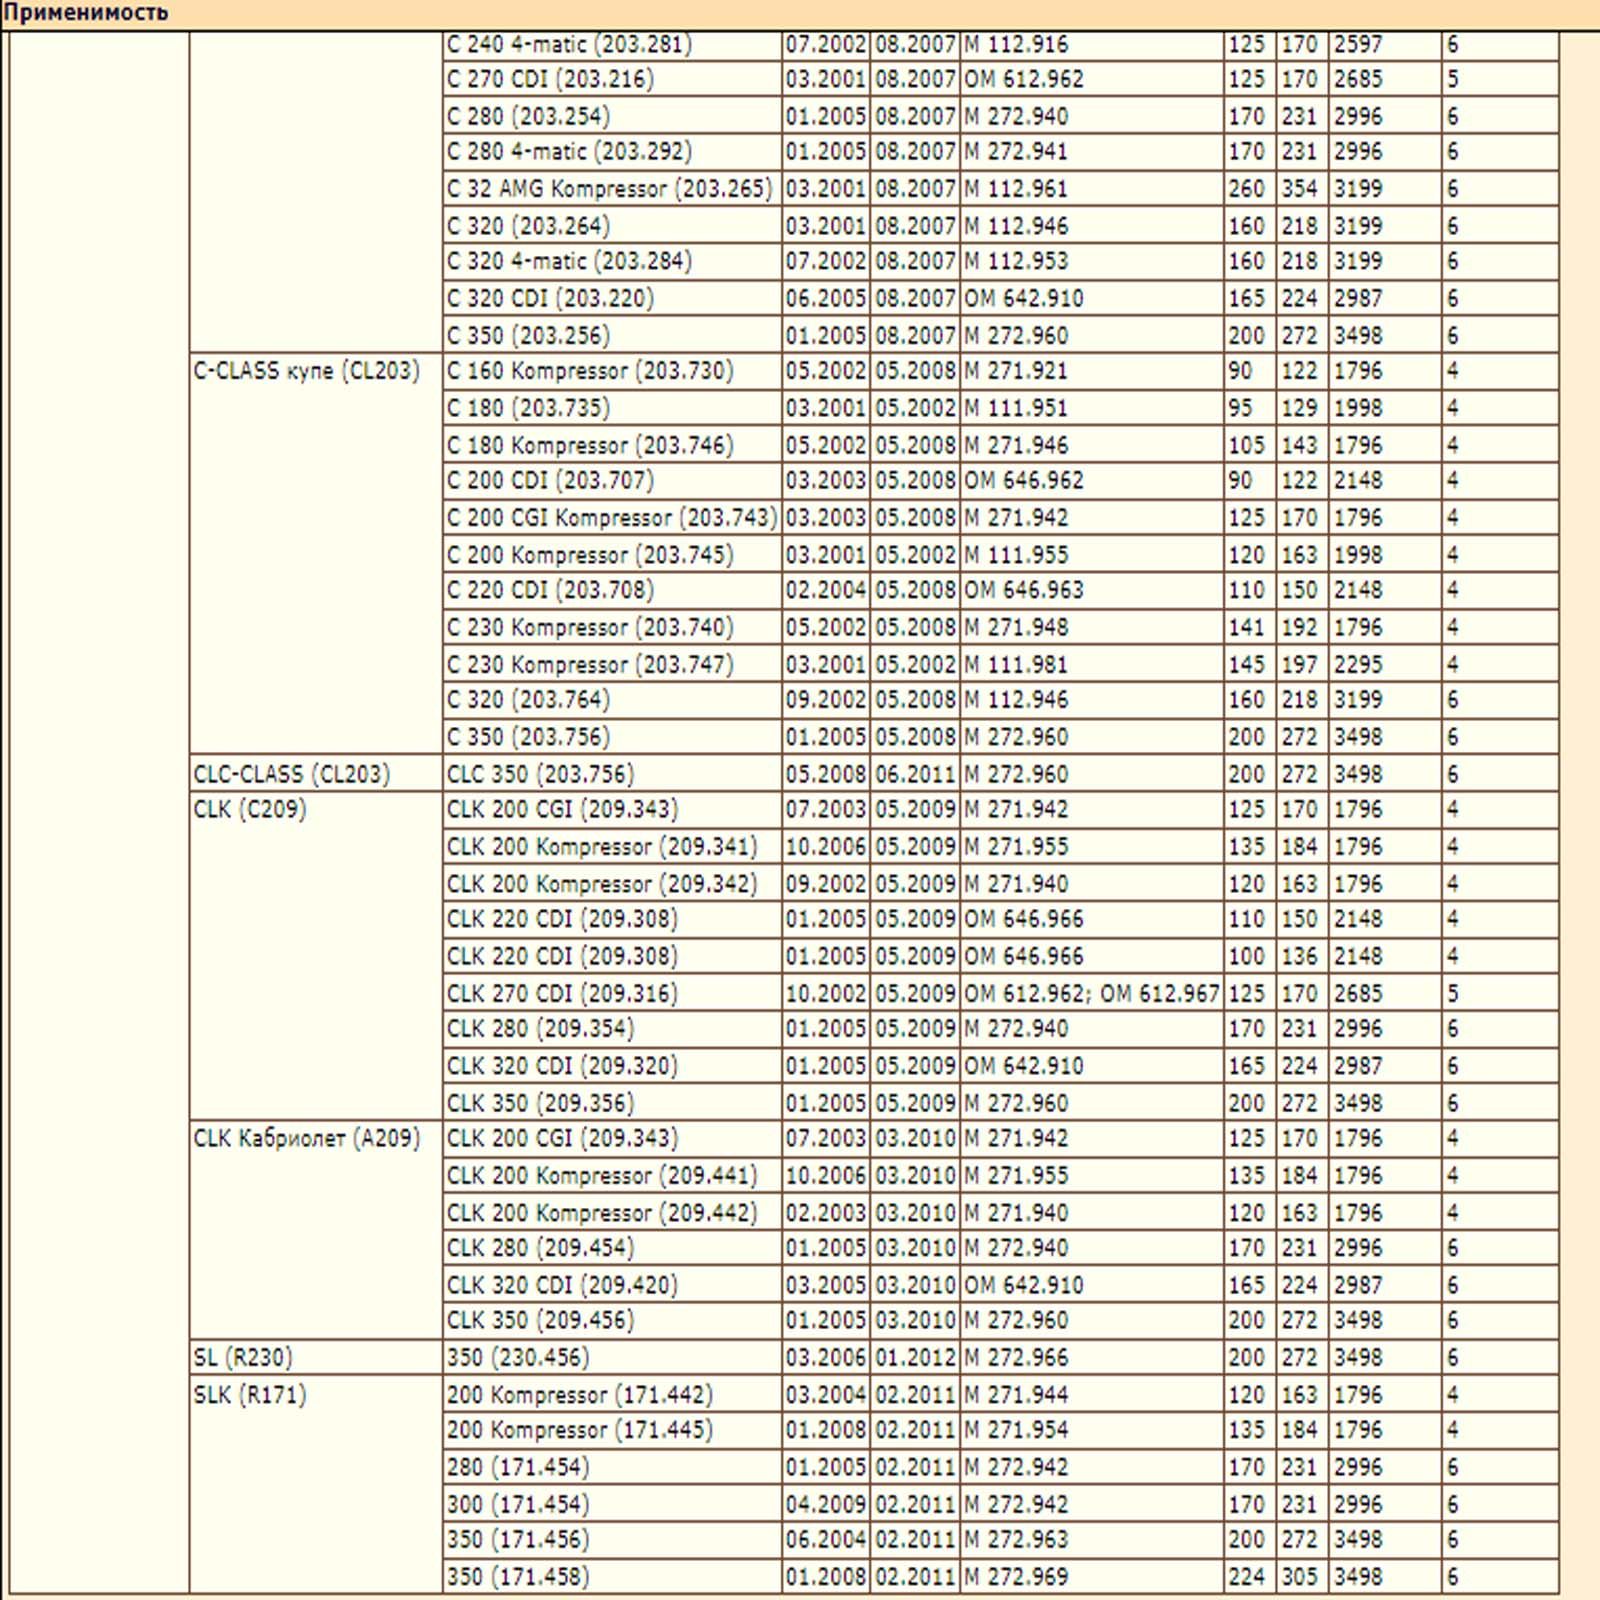The height and width of the screenshot is (1600, 1600).
Task: Click the CLK 270 CDI (209.316) entry
Action: pos(562,993)
